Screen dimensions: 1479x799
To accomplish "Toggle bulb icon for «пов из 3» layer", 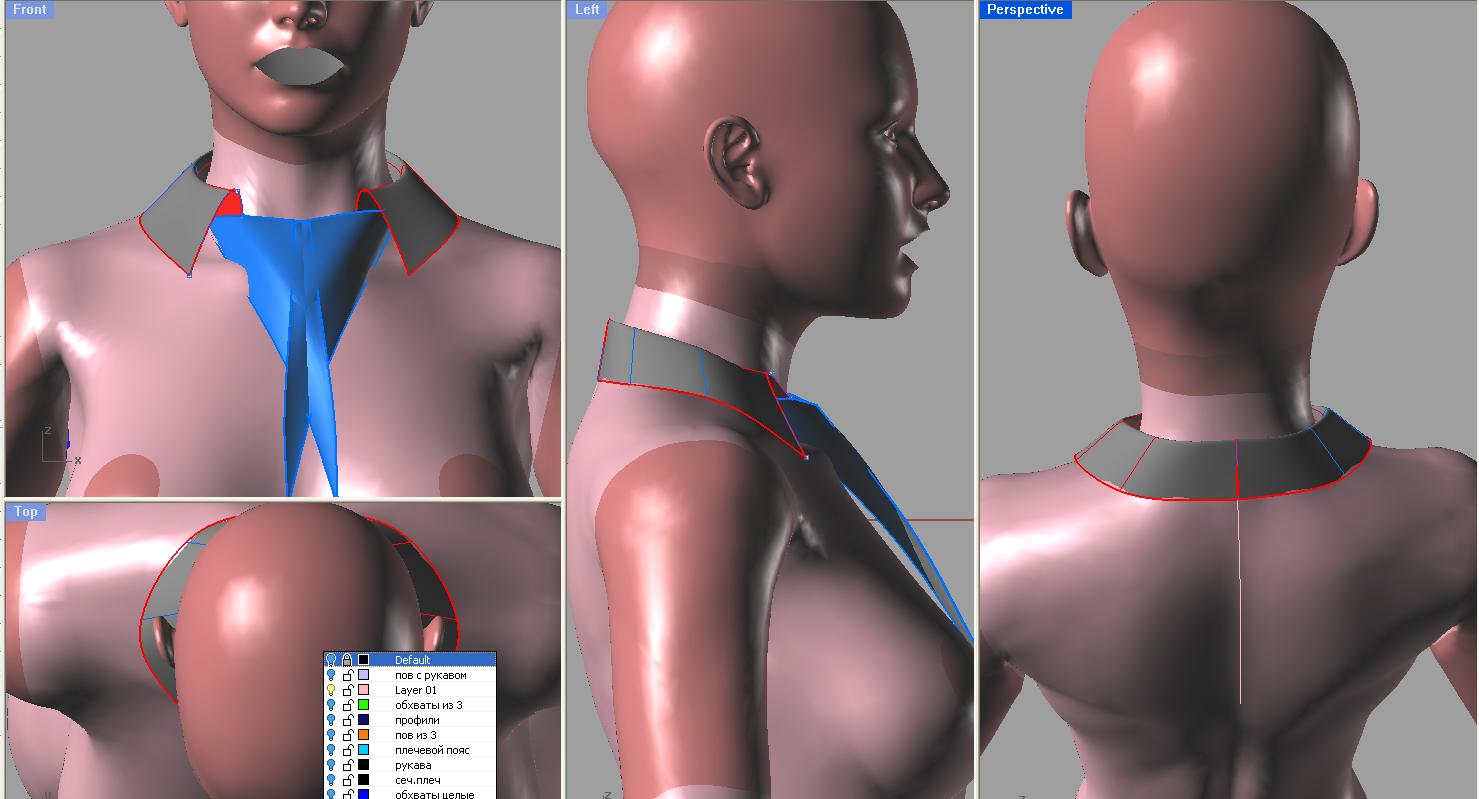I will coord(331,735).
